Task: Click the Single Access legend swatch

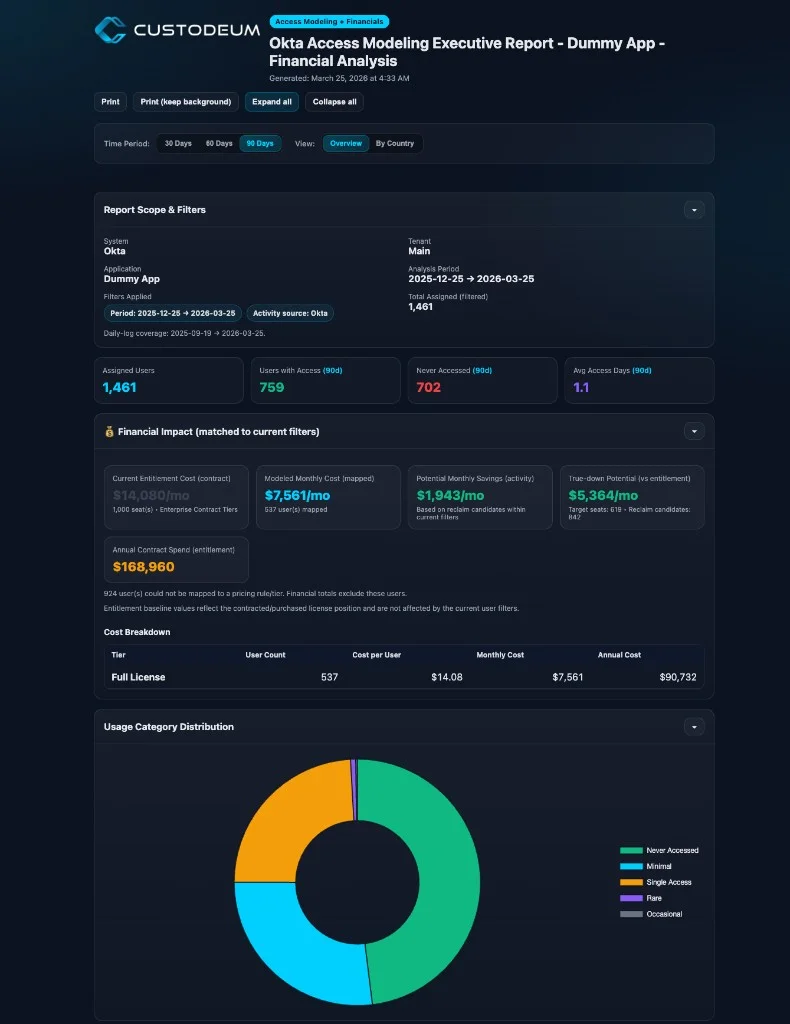Action: [631, 882]
